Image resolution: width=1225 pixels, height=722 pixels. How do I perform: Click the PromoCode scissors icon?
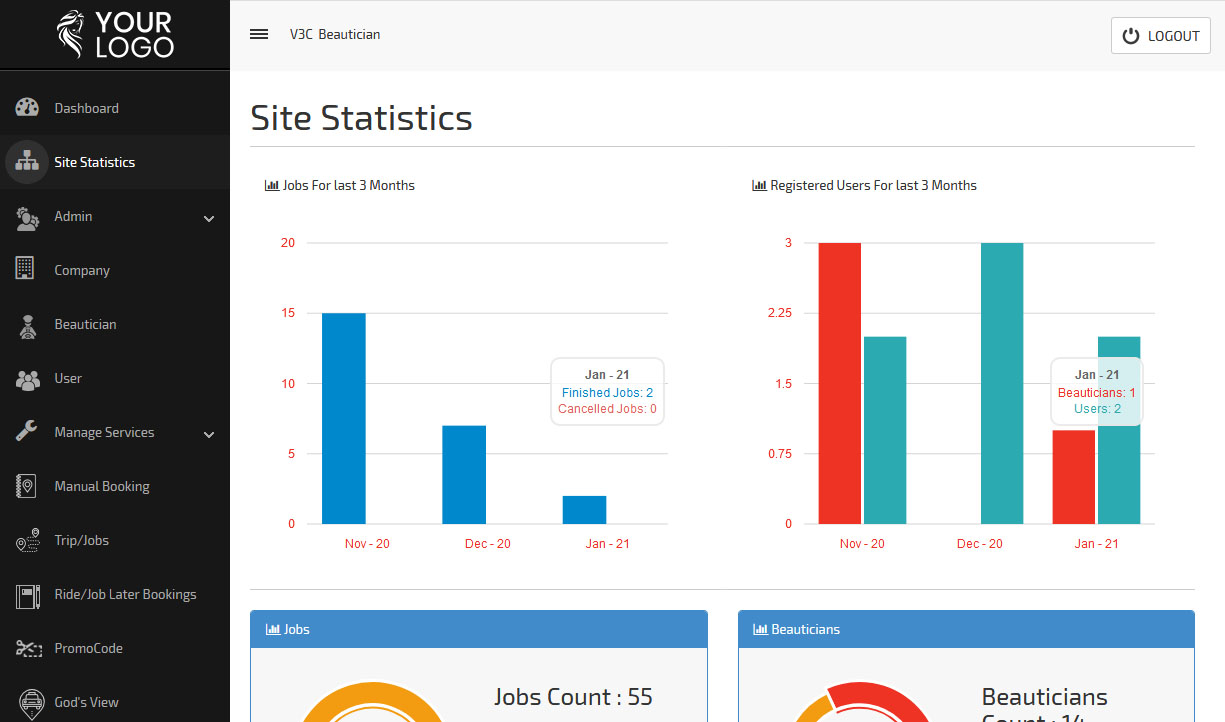click(x=27, y=648)
